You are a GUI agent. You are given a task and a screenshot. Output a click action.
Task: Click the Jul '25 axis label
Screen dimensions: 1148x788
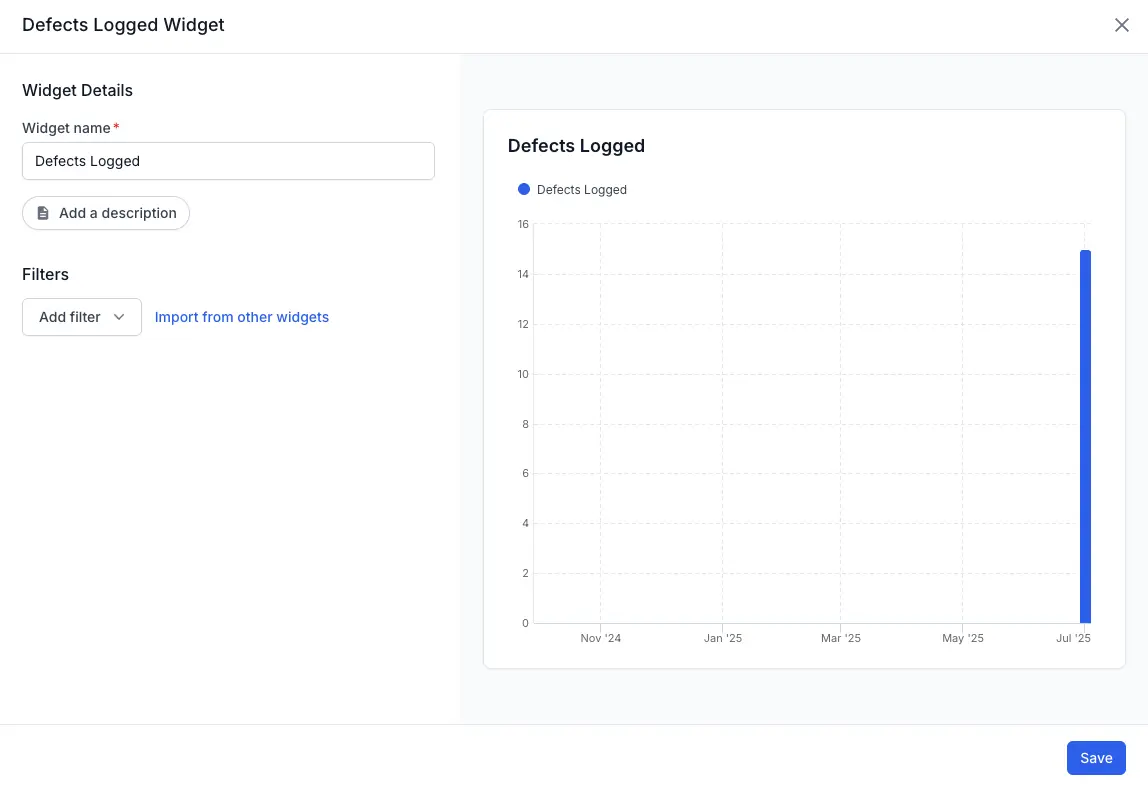pyautogui.click(x=1073, y=638)
